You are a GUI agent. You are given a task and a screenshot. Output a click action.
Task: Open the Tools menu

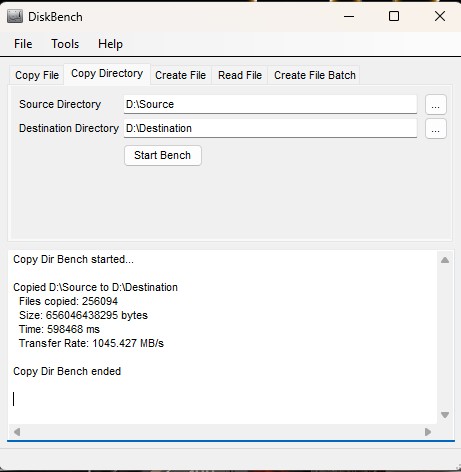click(x=65, y=44)
